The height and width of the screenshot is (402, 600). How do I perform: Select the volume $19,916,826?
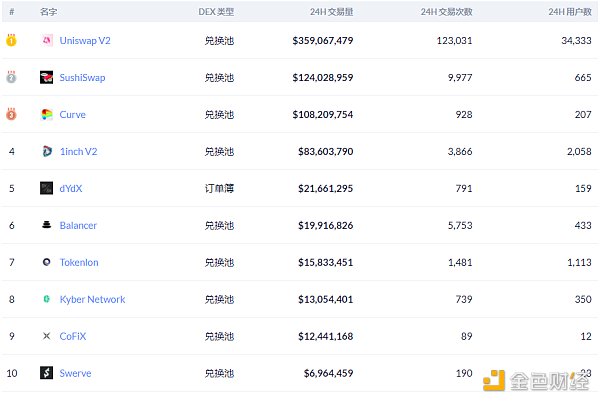(x=326, y=225)
